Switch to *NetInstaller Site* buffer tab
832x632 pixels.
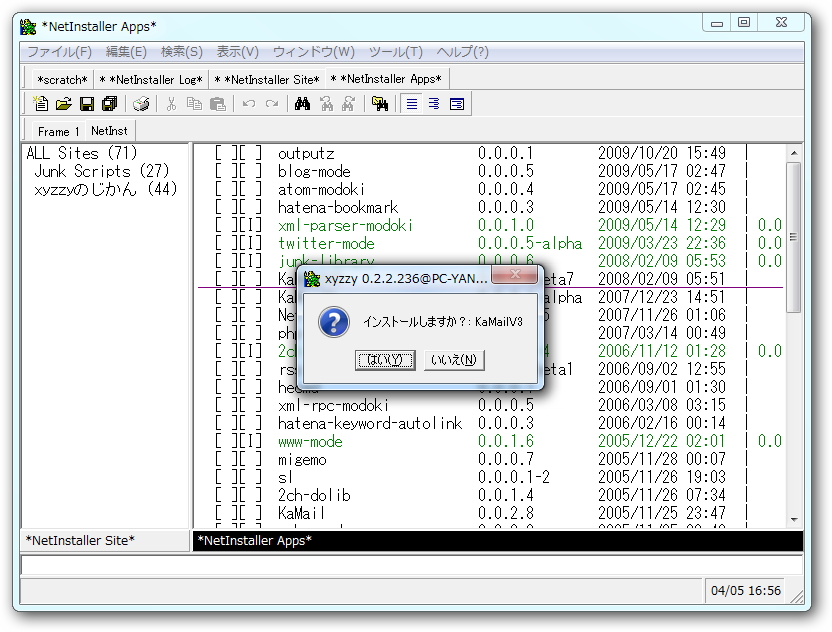[x=267, y=80]
